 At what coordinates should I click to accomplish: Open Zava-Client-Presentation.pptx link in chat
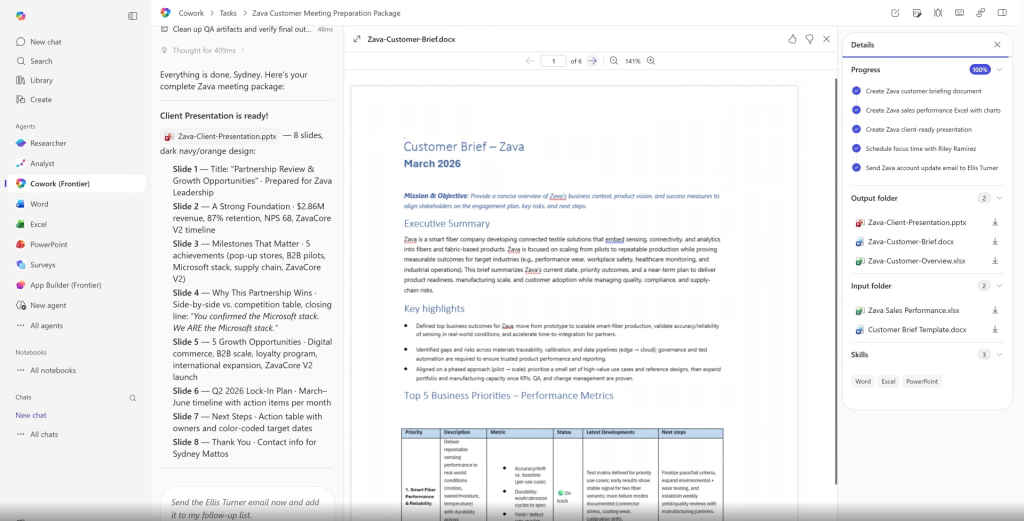coord(227,136)
